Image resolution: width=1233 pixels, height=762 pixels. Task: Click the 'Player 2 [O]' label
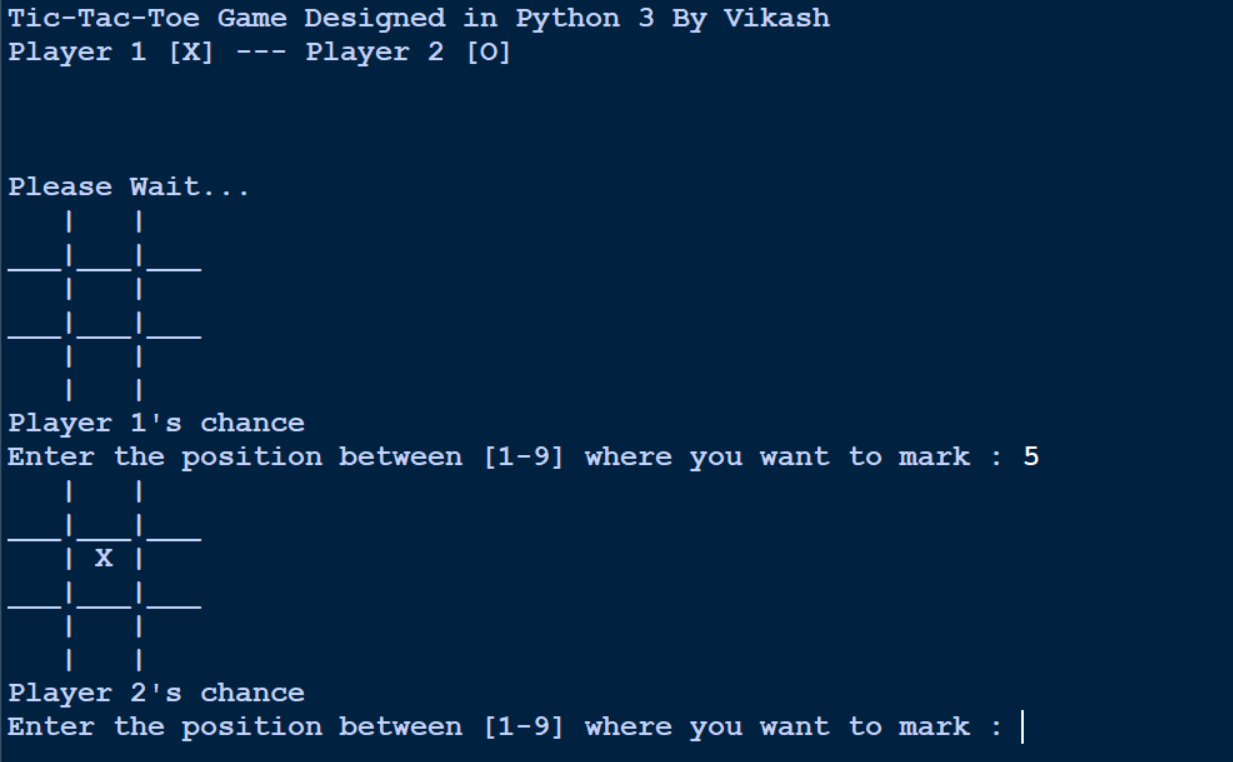coord(408,52)
